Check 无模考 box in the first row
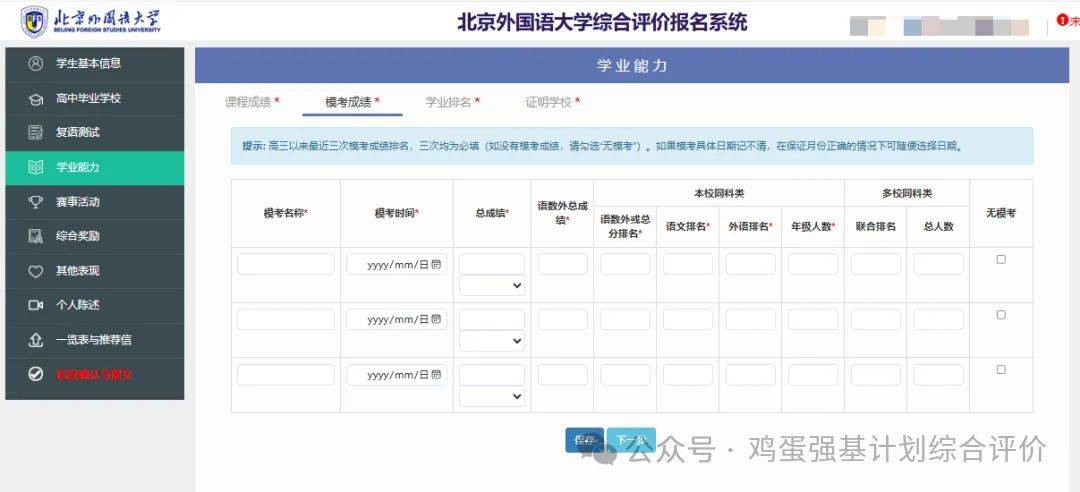1080x492 pixels. 1001,260
